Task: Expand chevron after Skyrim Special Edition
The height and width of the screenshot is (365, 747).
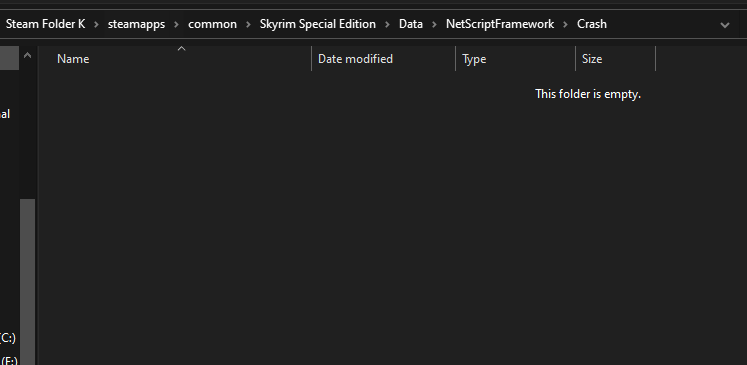Action: [x=388, y=24]
